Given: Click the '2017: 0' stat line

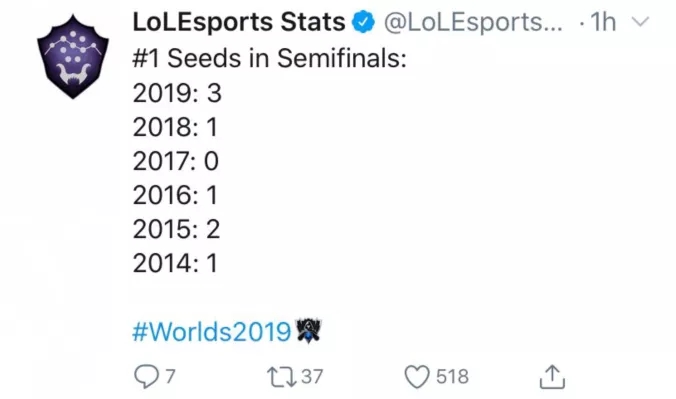Looking at the screenshot, I should 176,161.
